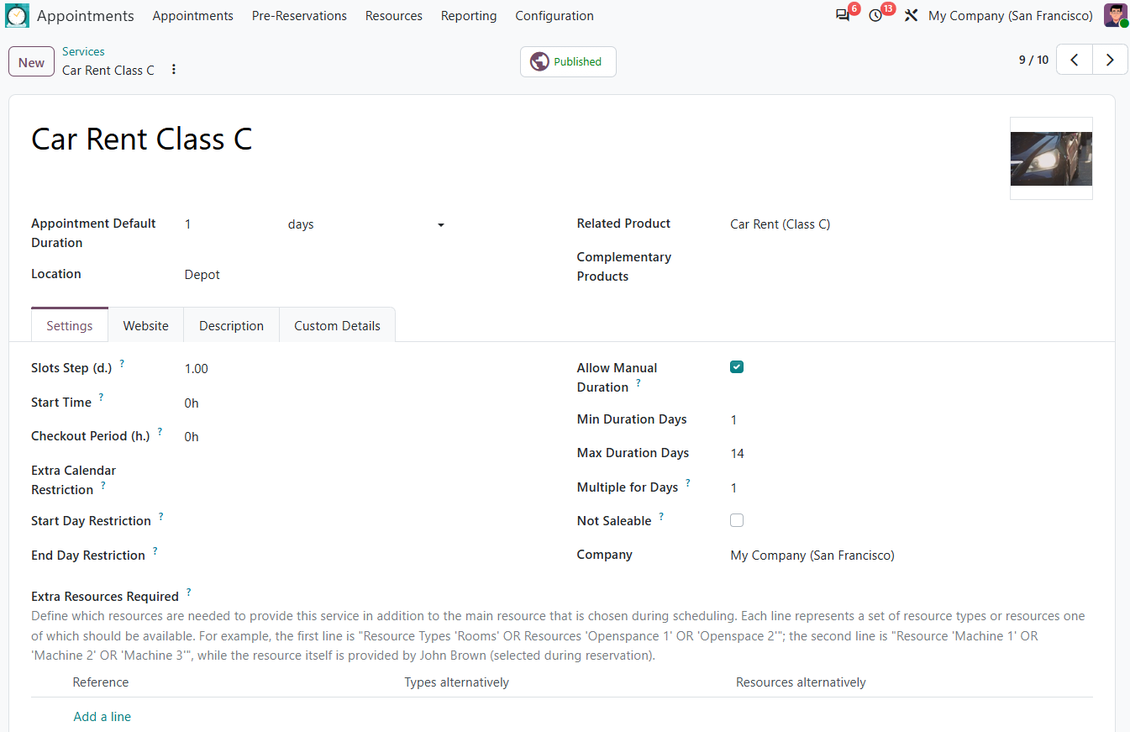Open the messages conversation icon
The width and height of the screenshot is (1130, 732).
[842, 15]
